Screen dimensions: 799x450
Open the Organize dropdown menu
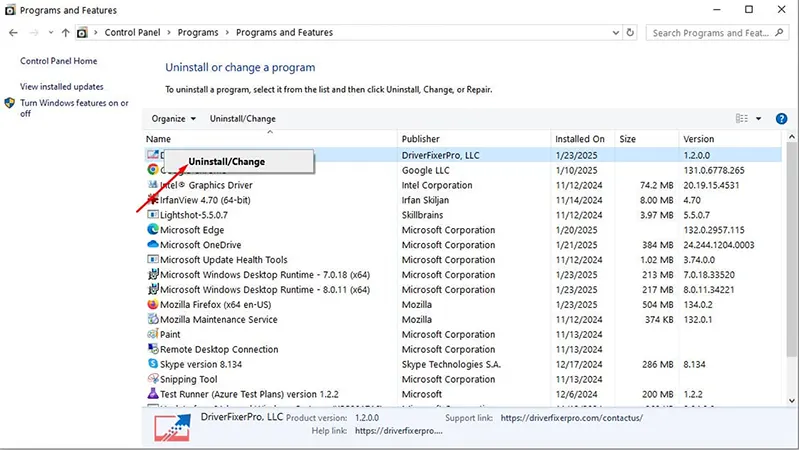pos(173,119)
